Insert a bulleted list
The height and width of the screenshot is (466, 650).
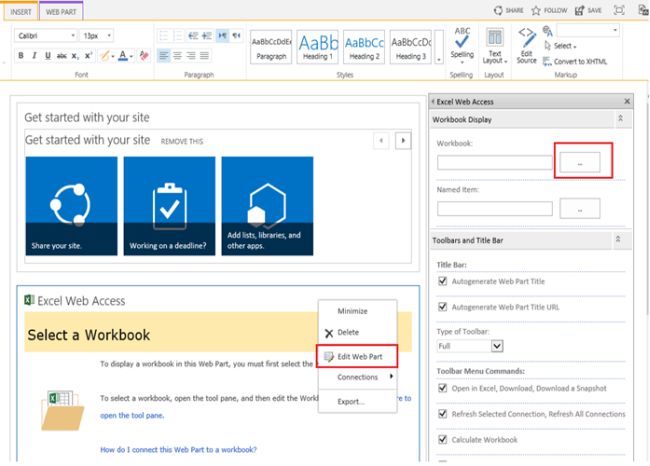click(x=164, y=36)
